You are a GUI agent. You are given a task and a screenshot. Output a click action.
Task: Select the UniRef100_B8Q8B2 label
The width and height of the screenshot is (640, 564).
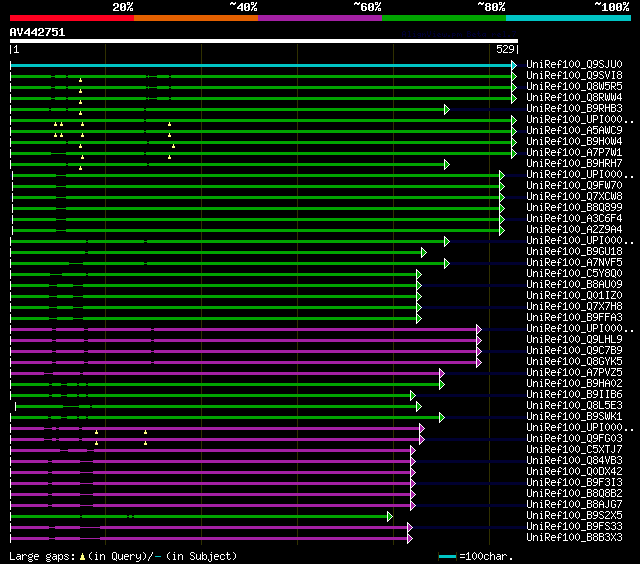[x=574, y=494]
